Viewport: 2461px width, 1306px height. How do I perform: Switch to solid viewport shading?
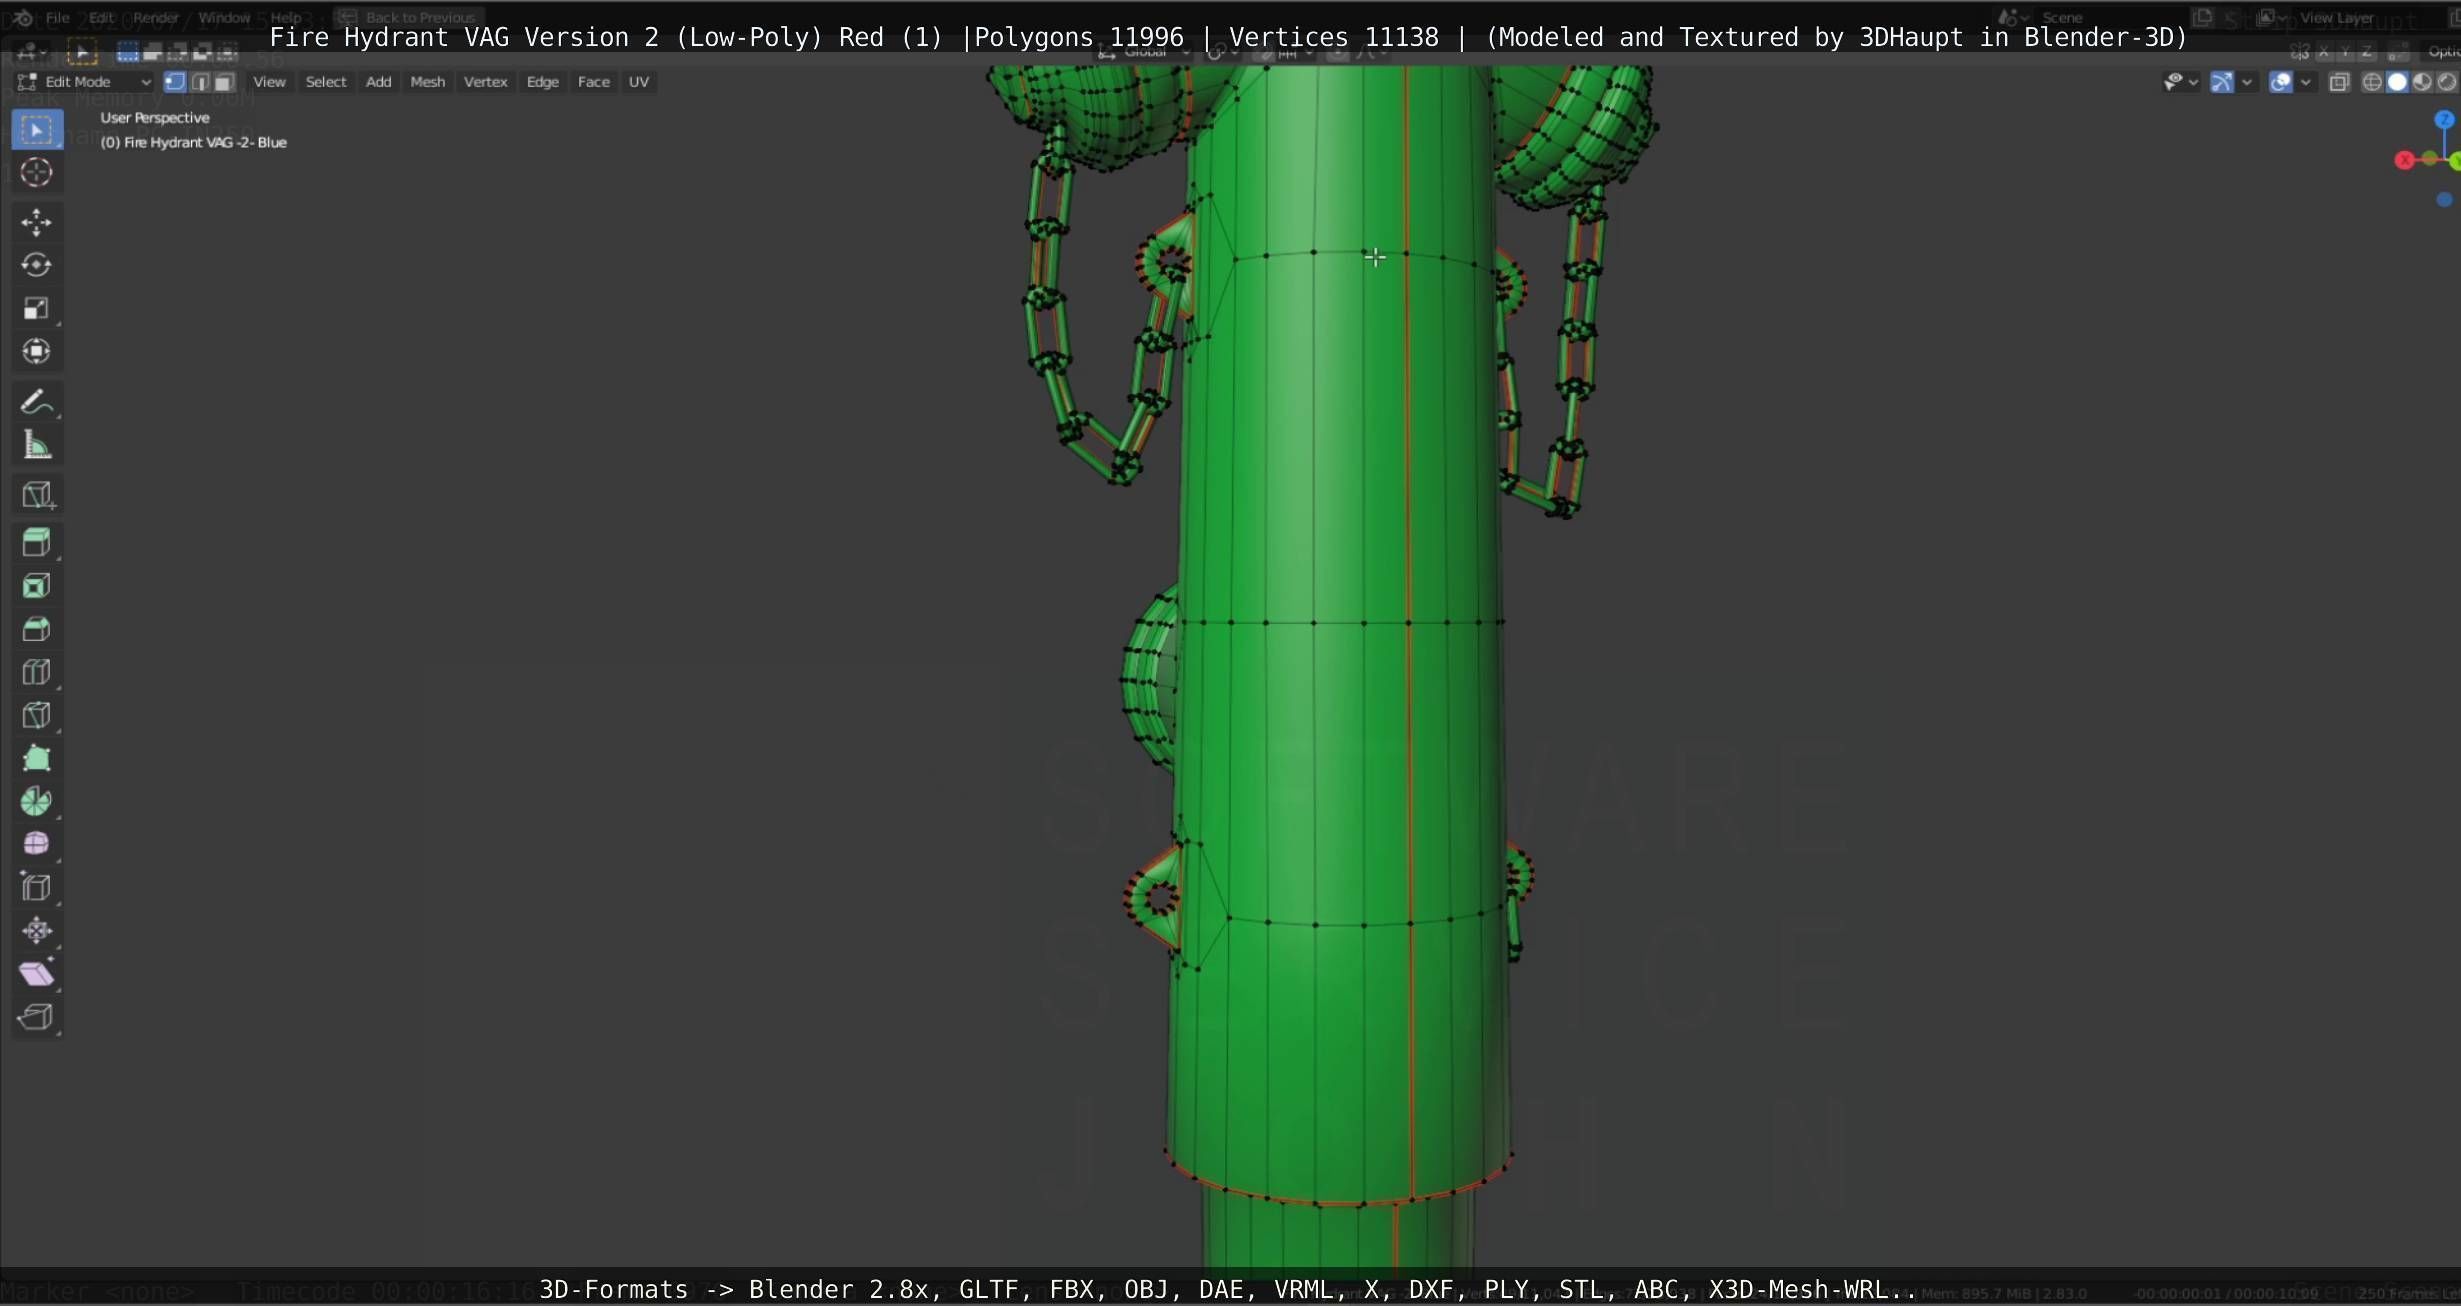click(x=2397, y=82)
